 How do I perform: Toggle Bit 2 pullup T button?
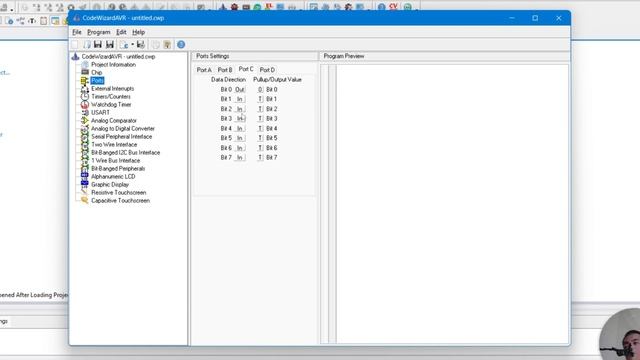(260, 109)
